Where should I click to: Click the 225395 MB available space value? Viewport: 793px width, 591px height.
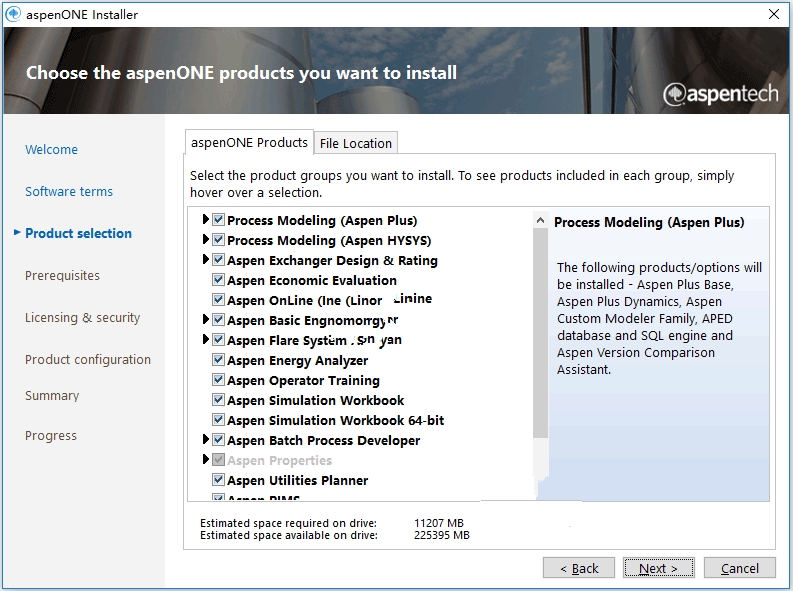pos(442,535)
